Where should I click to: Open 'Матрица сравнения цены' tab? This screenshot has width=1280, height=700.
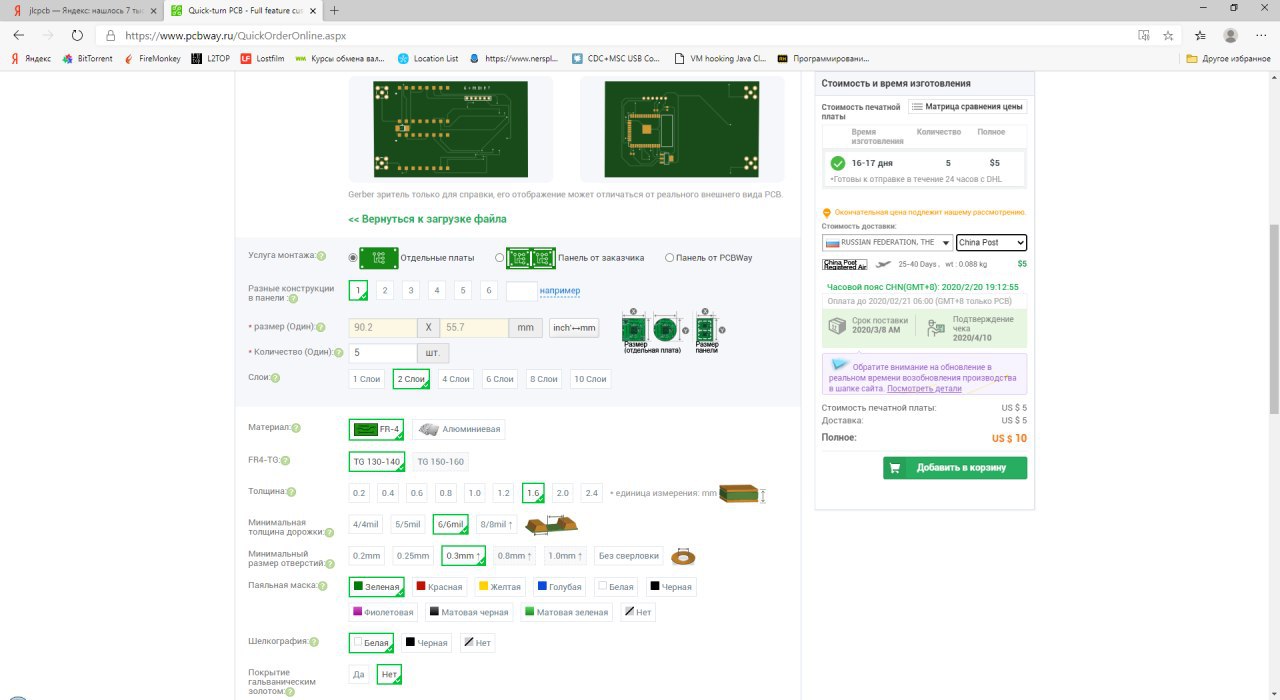pos(967,107)
